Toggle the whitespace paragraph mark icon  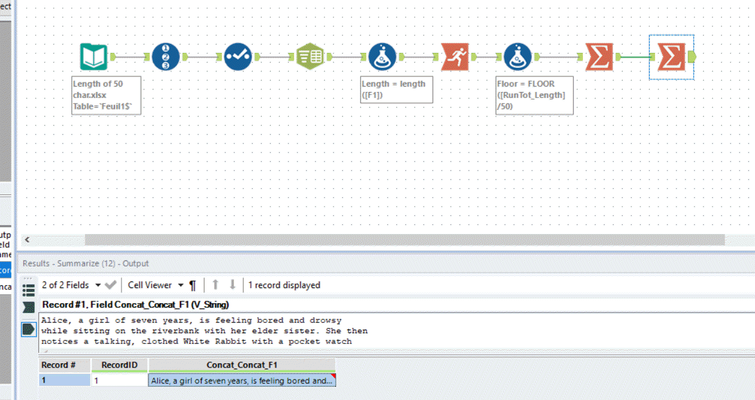193,285
